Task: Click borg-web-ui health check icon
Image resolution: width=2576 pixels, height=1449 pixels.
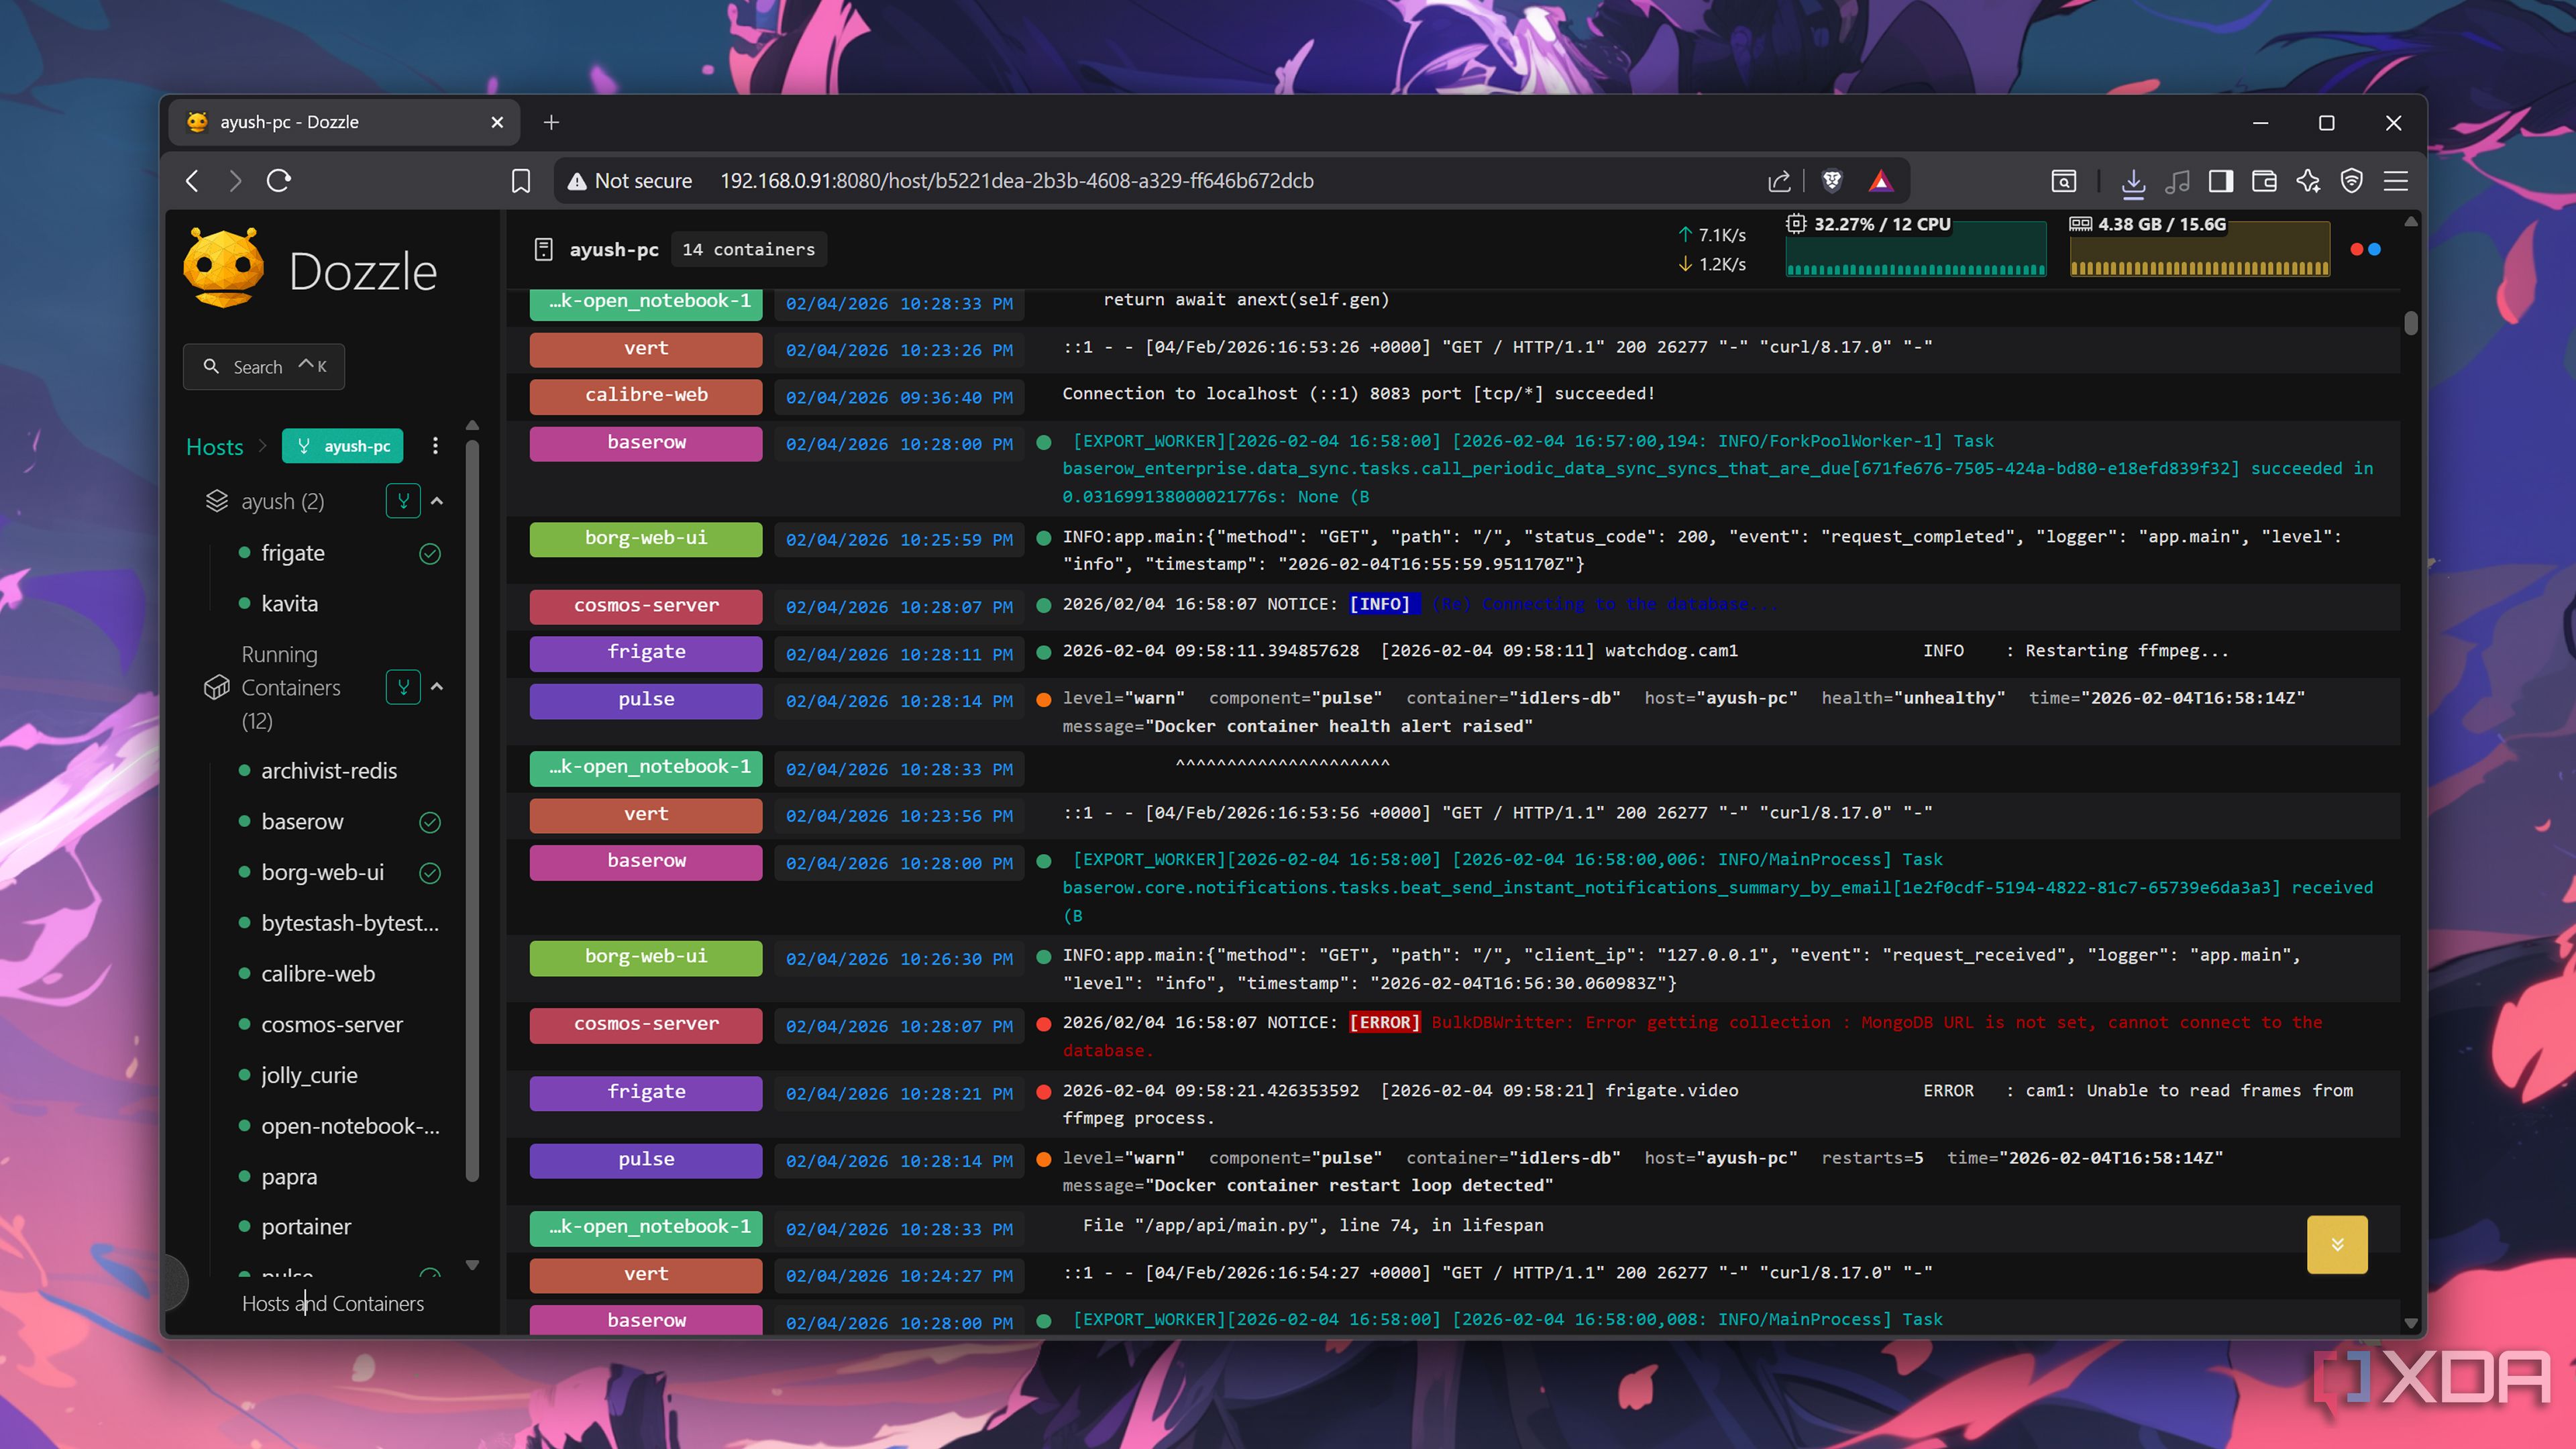Action: coord(430,874)
